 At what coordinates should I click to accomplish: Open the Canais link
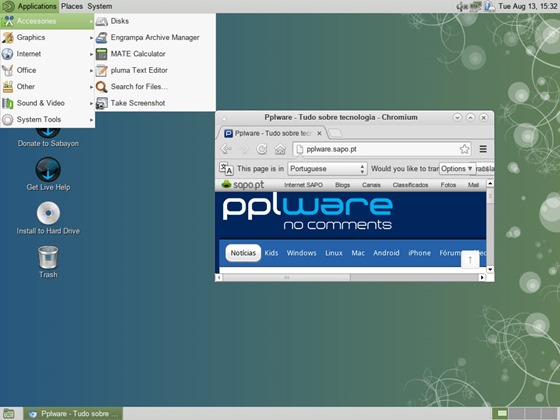tap(371, 185)
